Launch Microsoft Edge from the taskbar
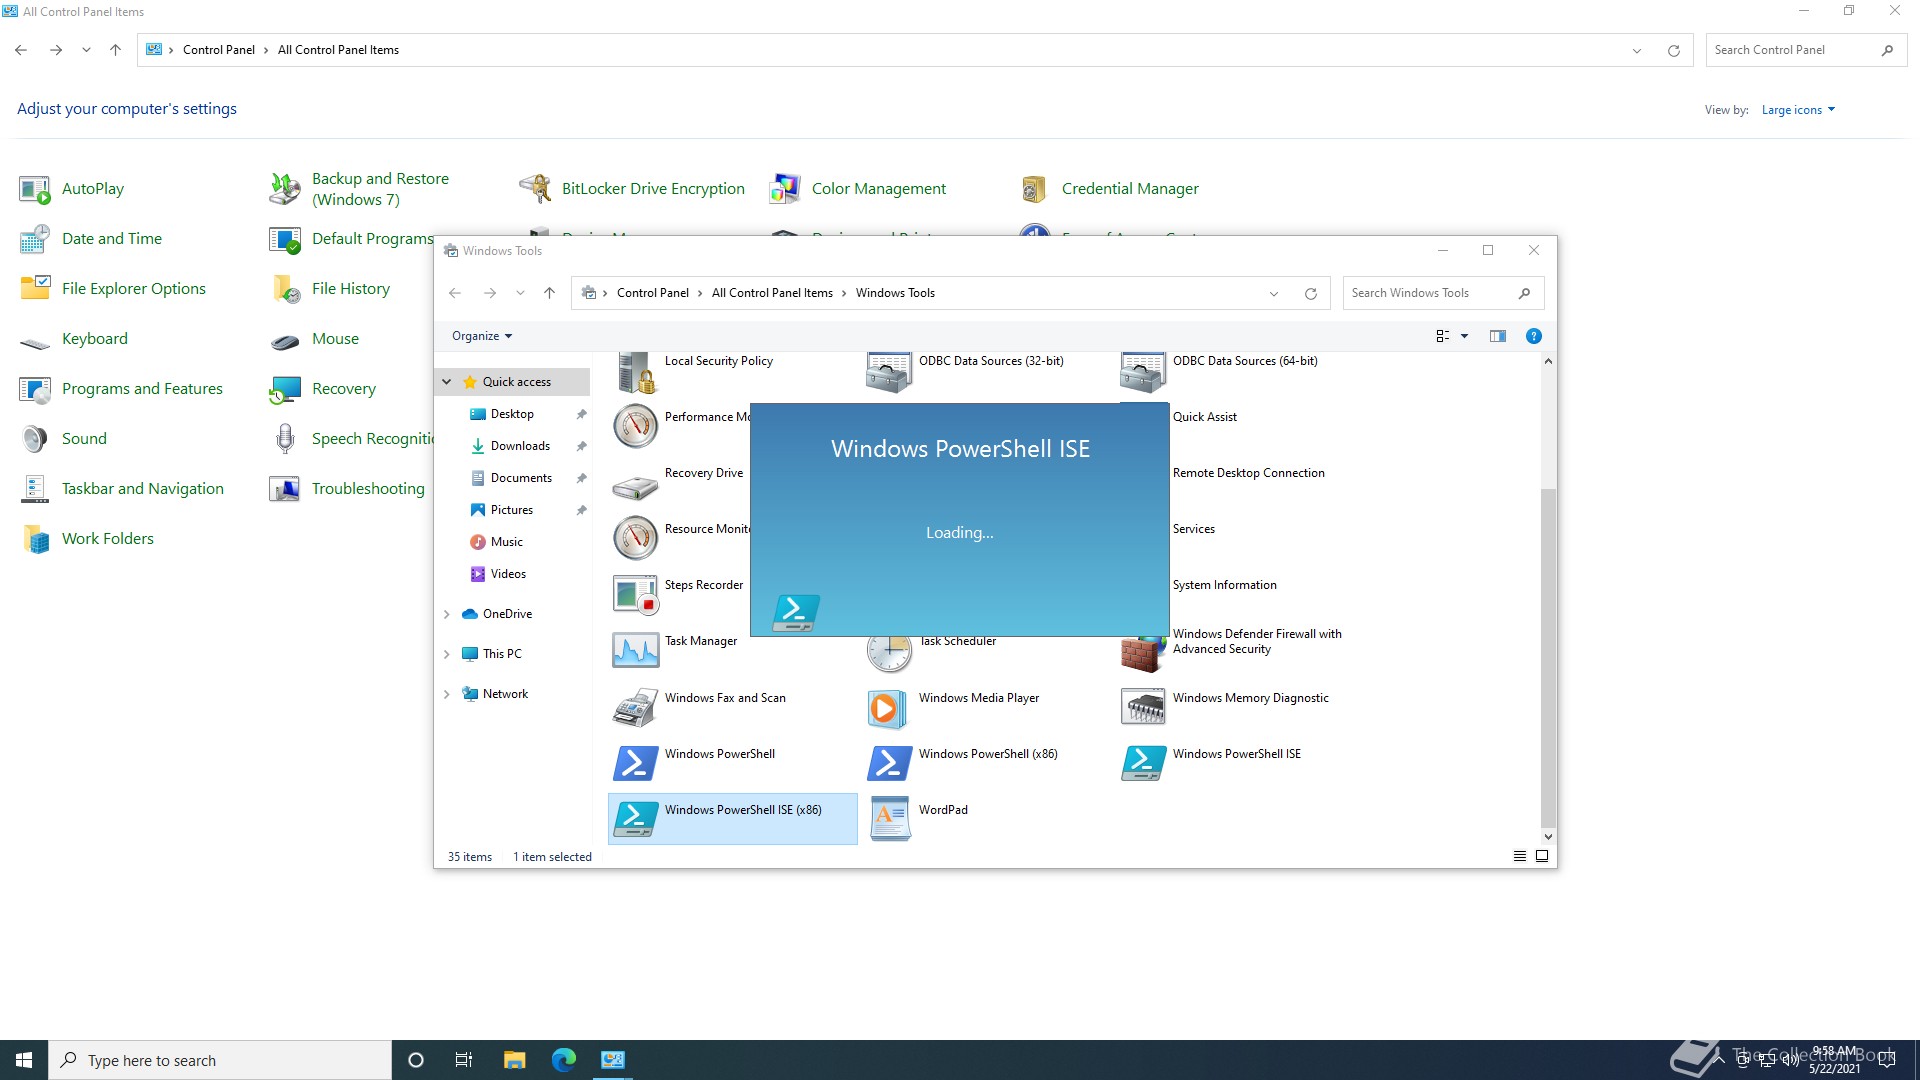Viewport: 1920px width, 1080px height. [564, 1060]
